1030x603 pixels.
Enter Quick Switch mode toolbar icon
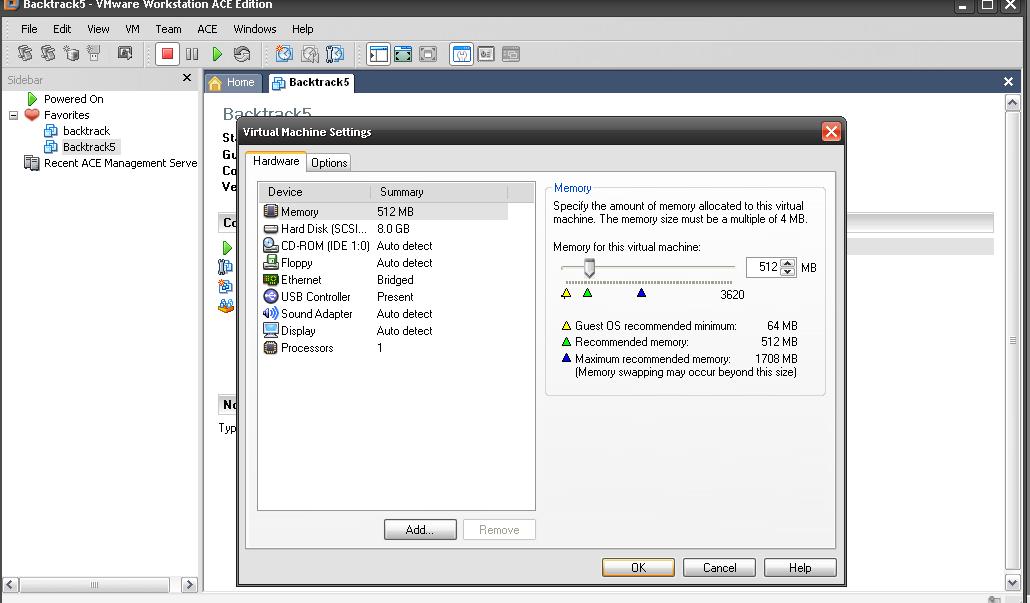403,54
